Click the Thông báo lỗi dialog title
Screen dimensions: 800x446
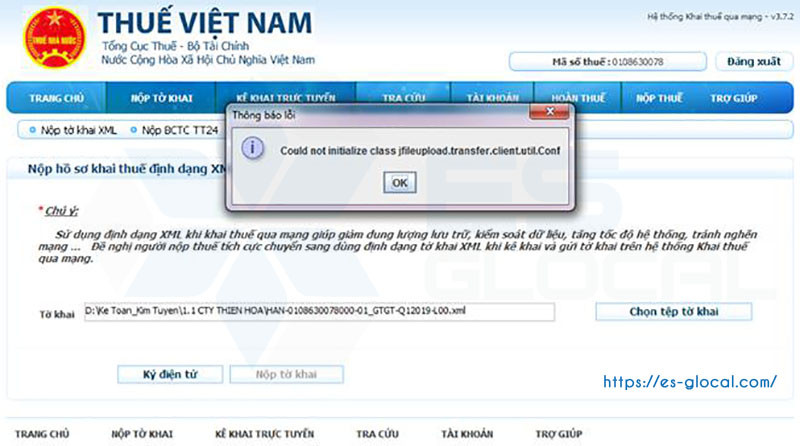coord(264,115)
